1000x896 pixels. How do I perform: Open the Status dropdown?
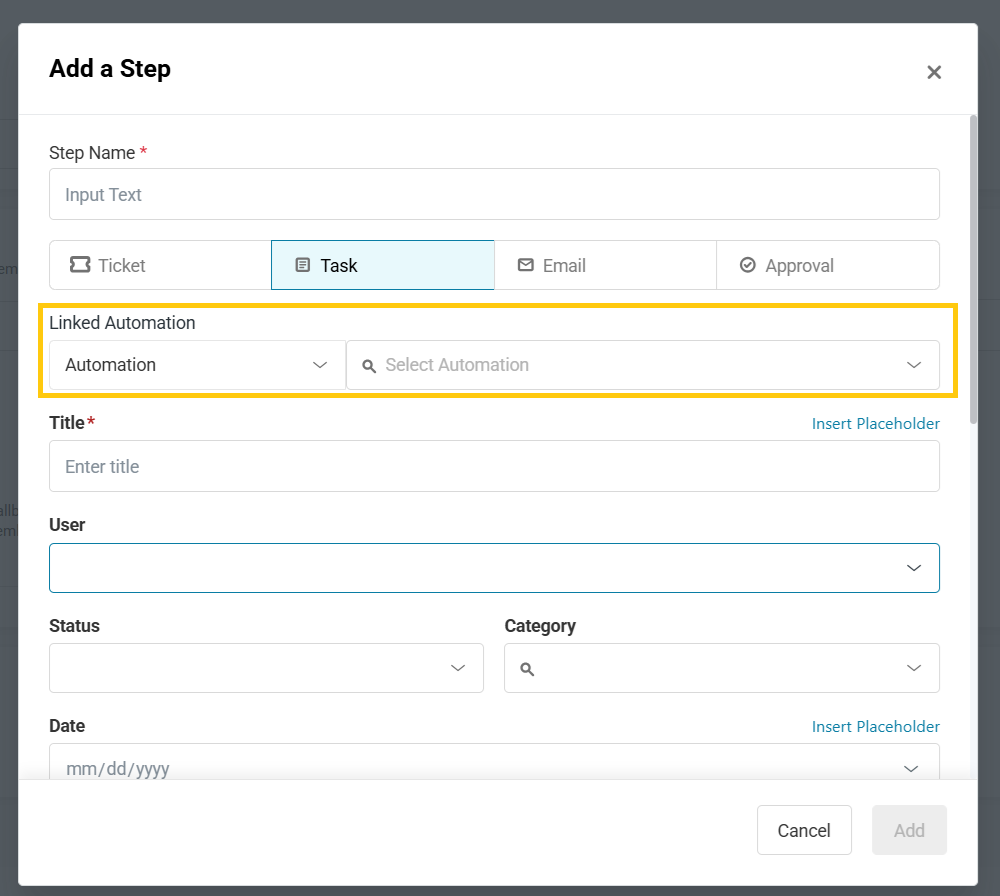pos(266,668)
